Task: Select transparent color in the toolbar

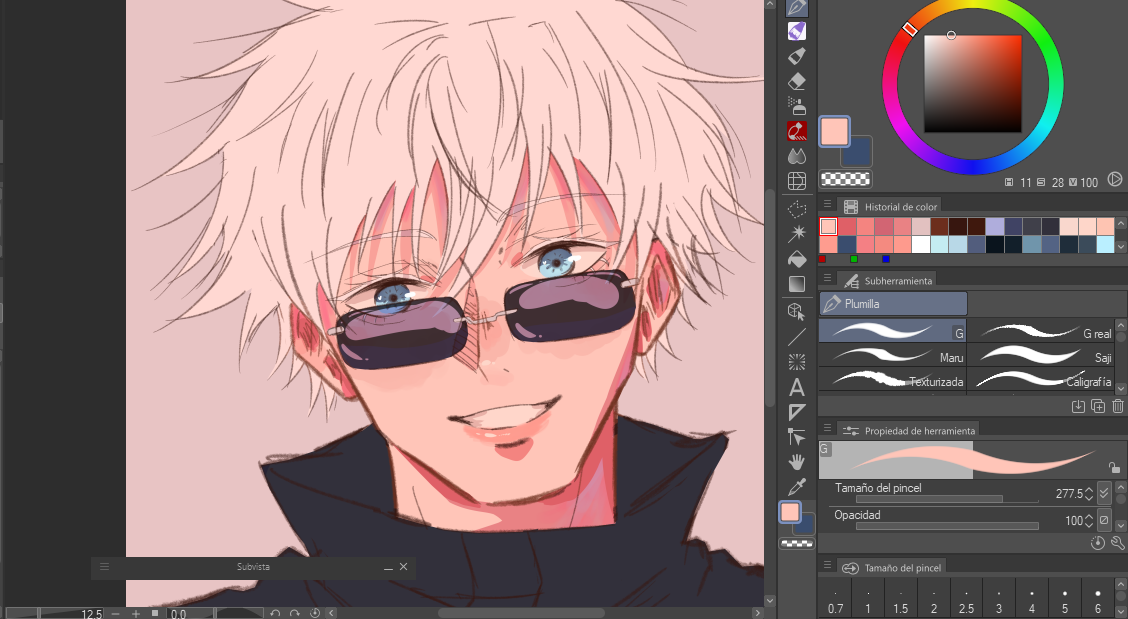Action: click(x=797, y=543)
